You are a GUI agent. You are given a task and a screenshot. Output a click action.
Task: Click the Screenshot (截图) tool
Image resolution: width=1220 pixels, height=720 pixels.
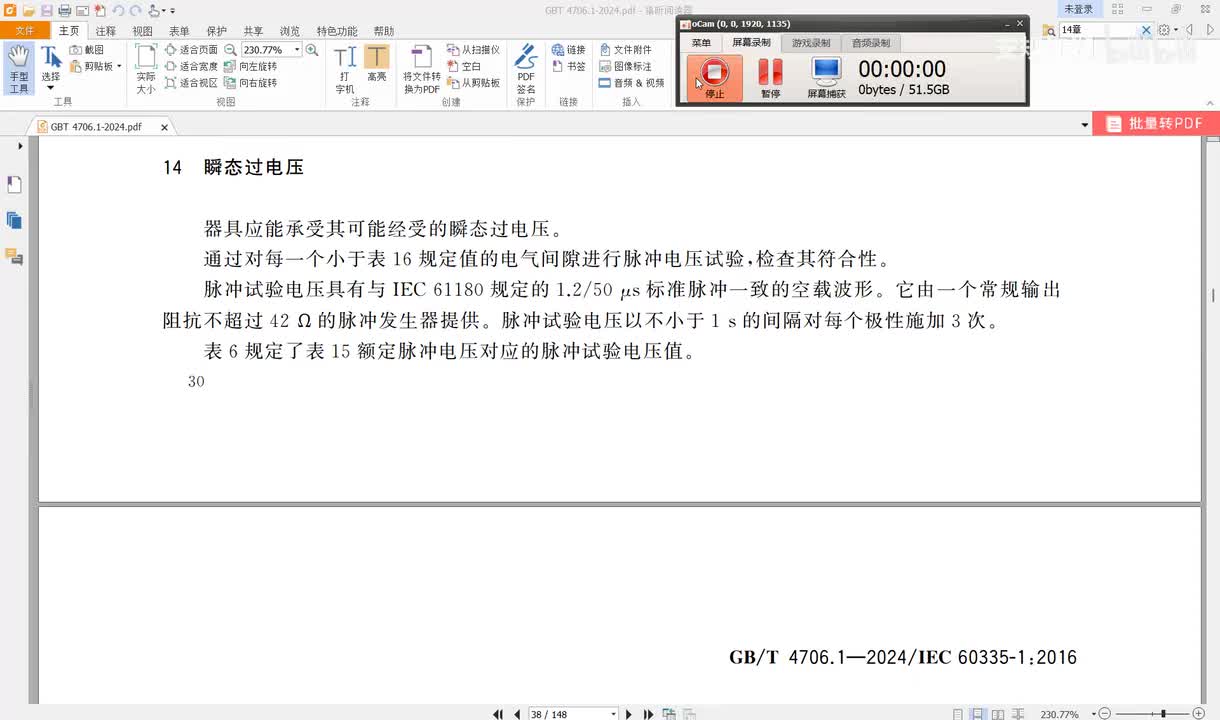[87, 50]
